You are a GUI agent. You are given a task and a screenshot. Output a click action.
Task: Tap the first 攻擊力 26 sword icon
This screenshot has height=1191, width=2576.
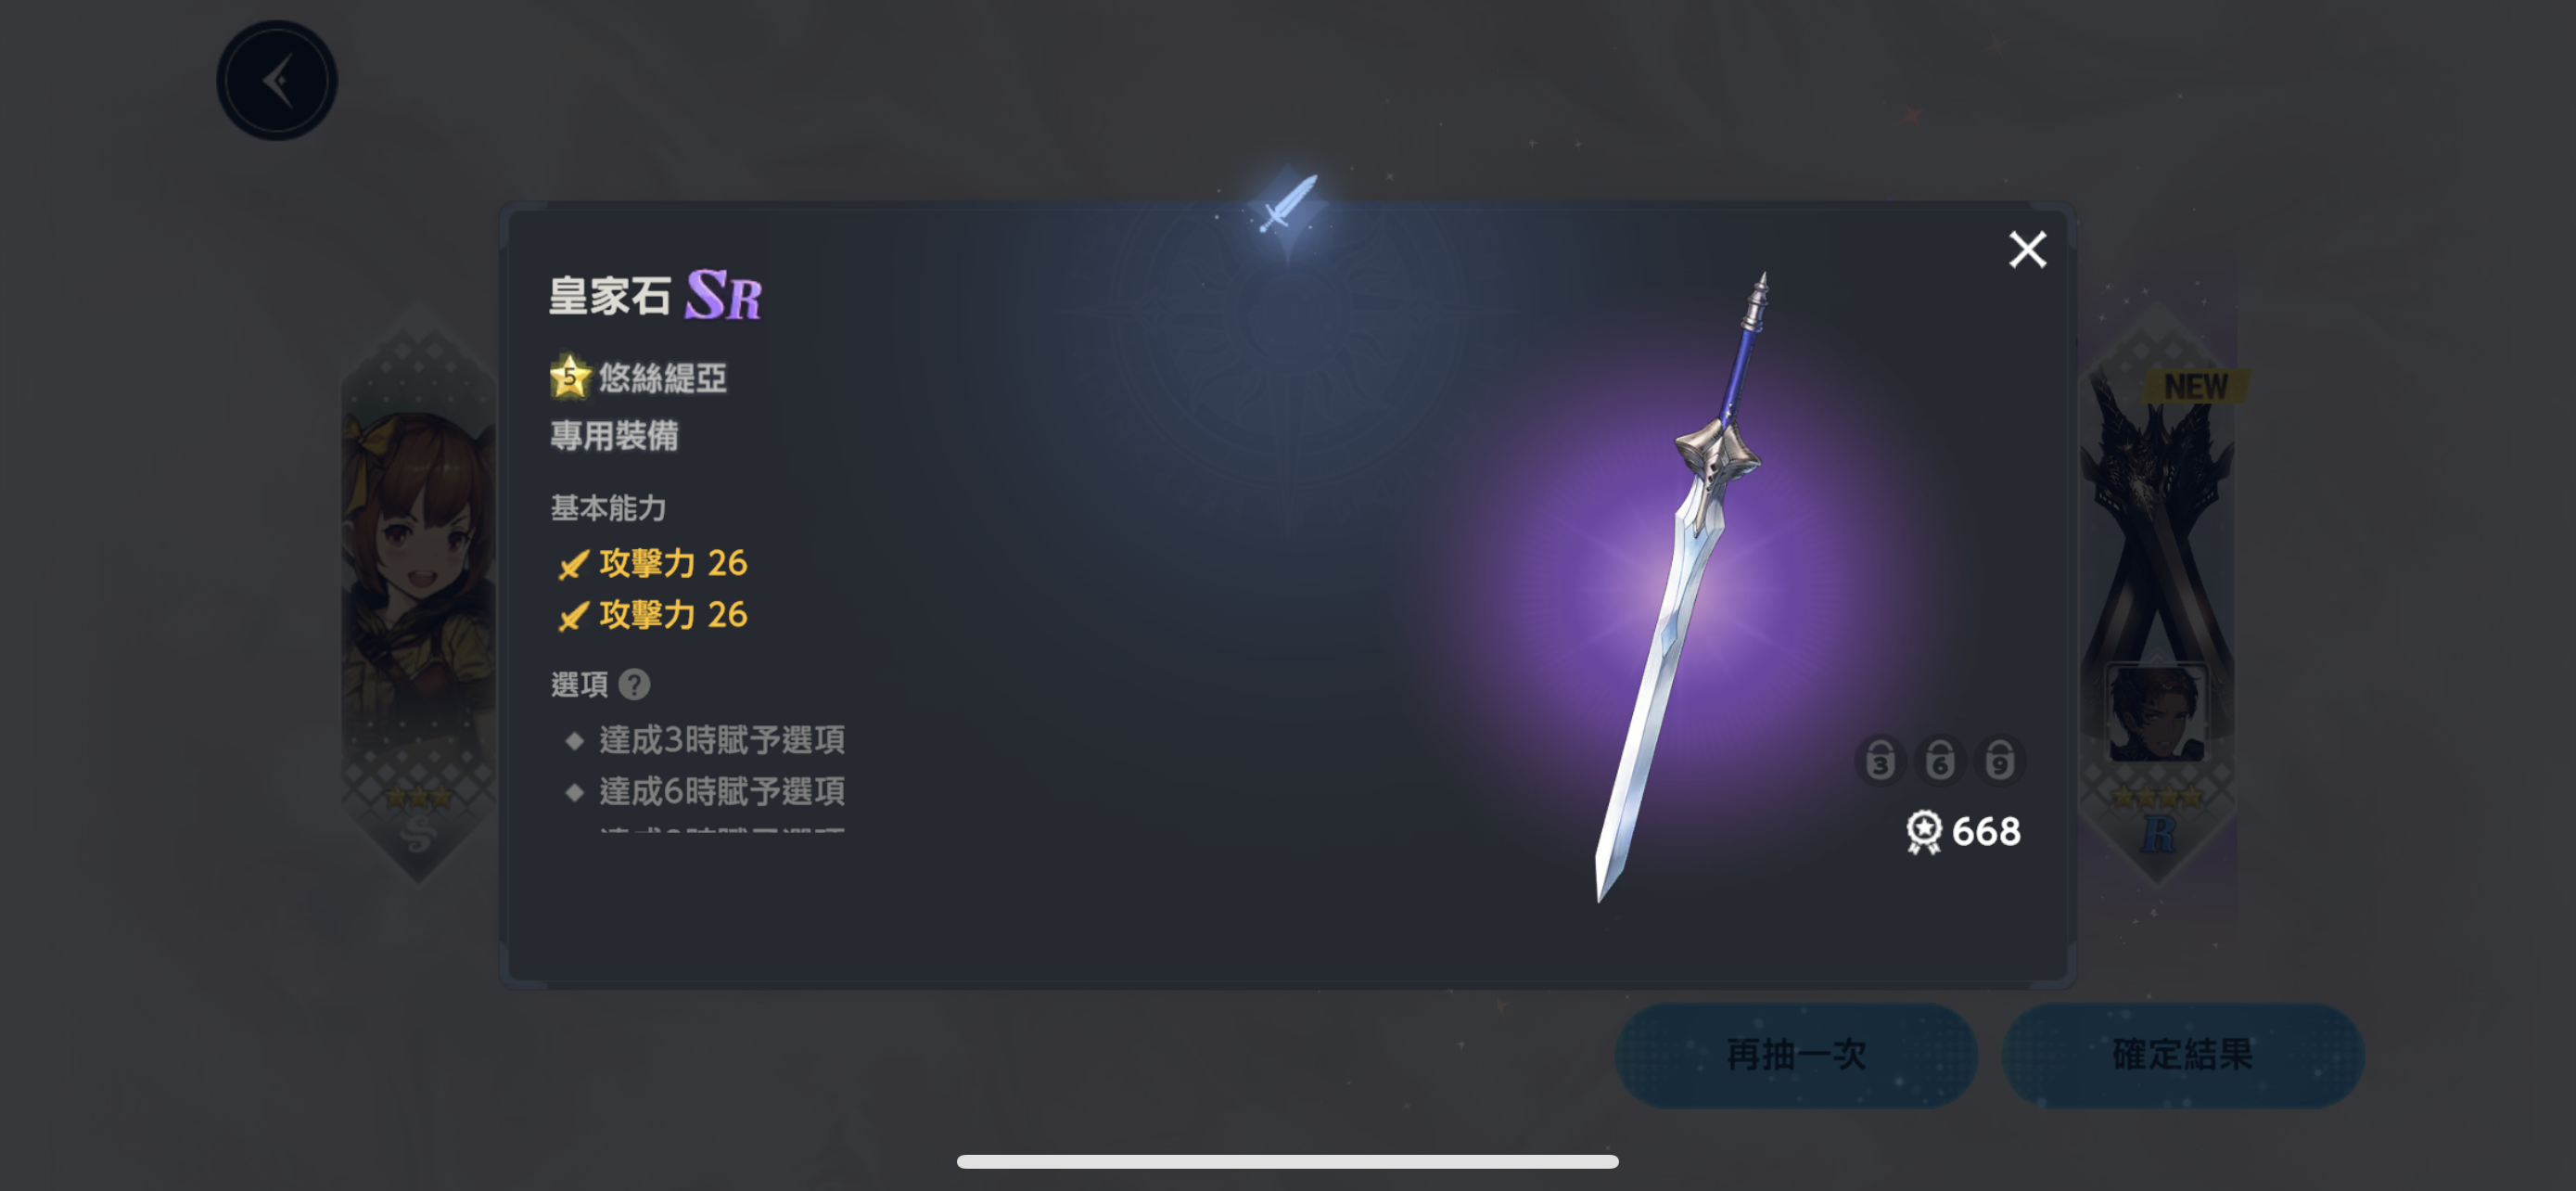point(573,564)
